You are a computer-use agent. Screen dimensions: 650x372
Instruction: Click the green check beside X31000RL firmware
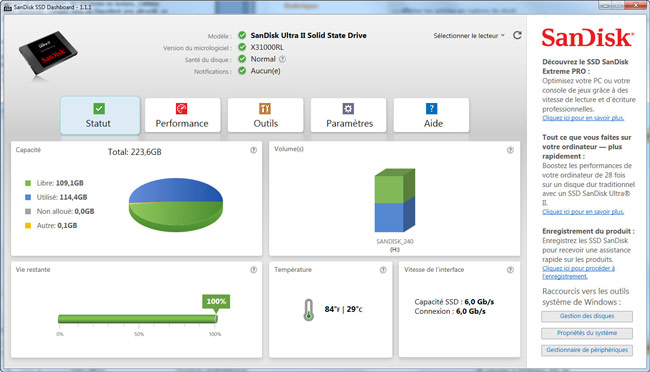(x=242, y=47)
